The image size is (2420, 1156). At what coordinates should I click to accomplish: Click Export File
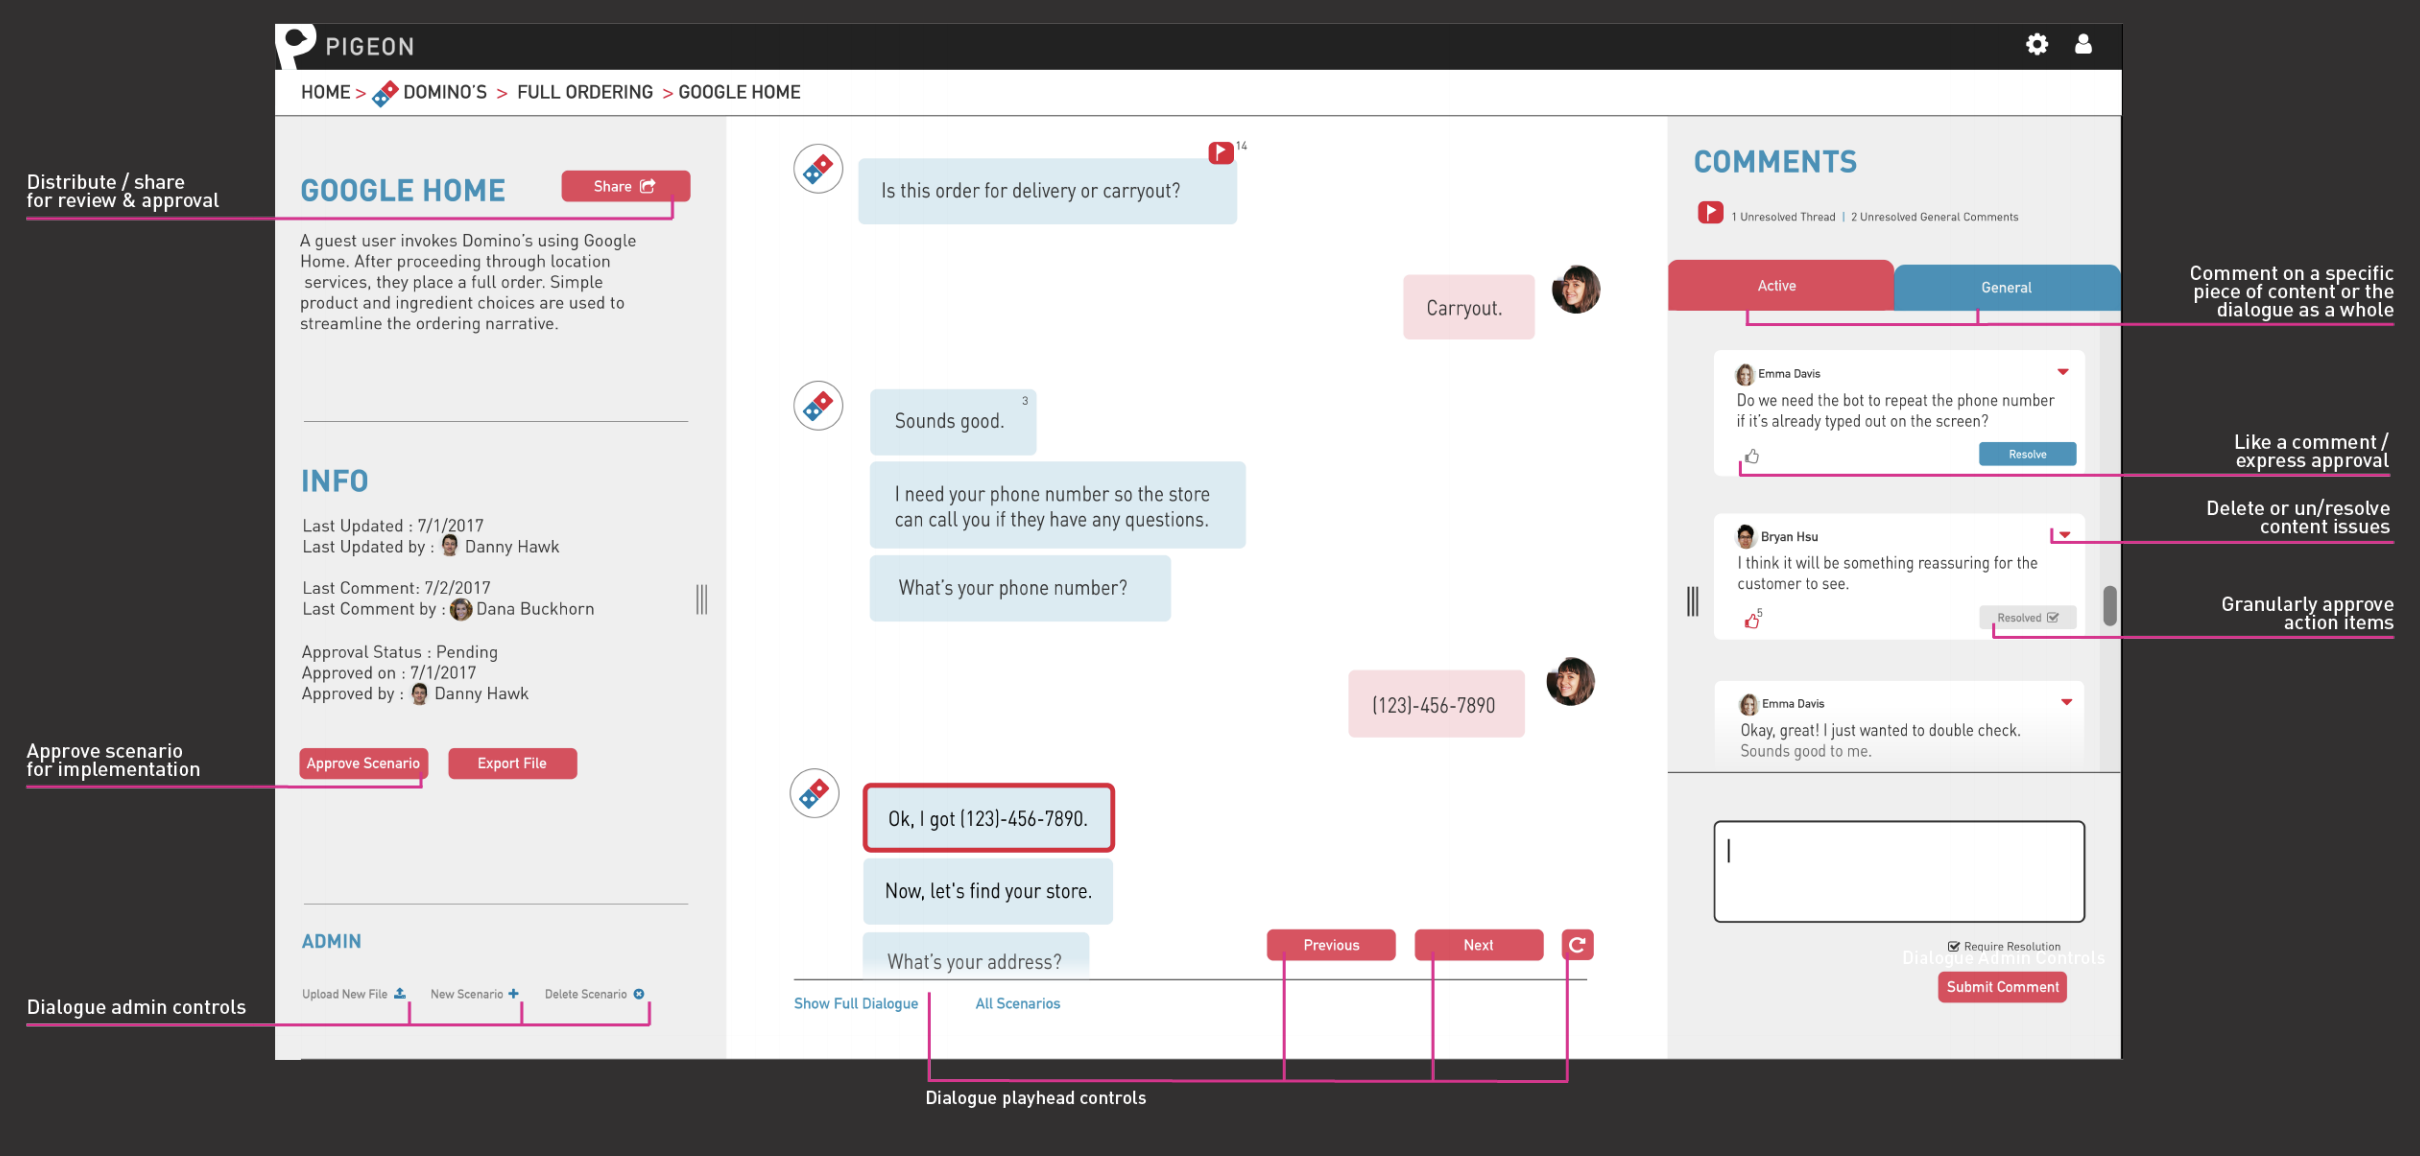pos(512,764)
